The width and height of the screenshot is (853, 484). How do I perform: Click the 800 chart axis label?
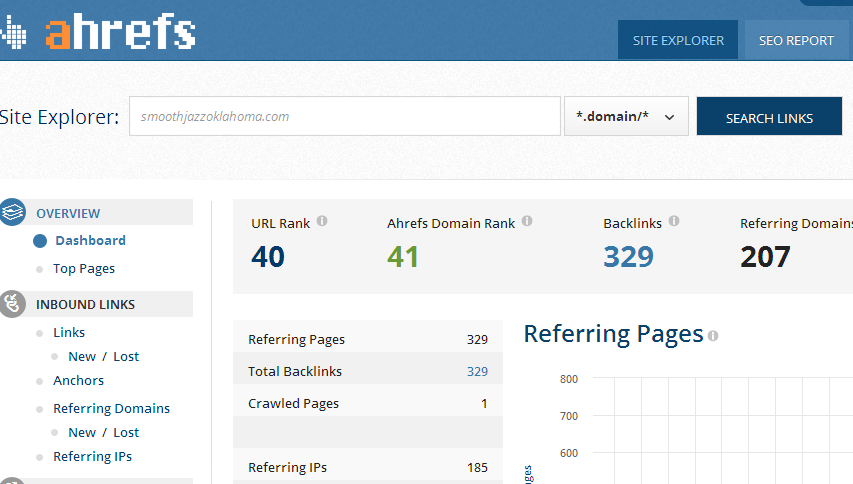pos(569,379)
